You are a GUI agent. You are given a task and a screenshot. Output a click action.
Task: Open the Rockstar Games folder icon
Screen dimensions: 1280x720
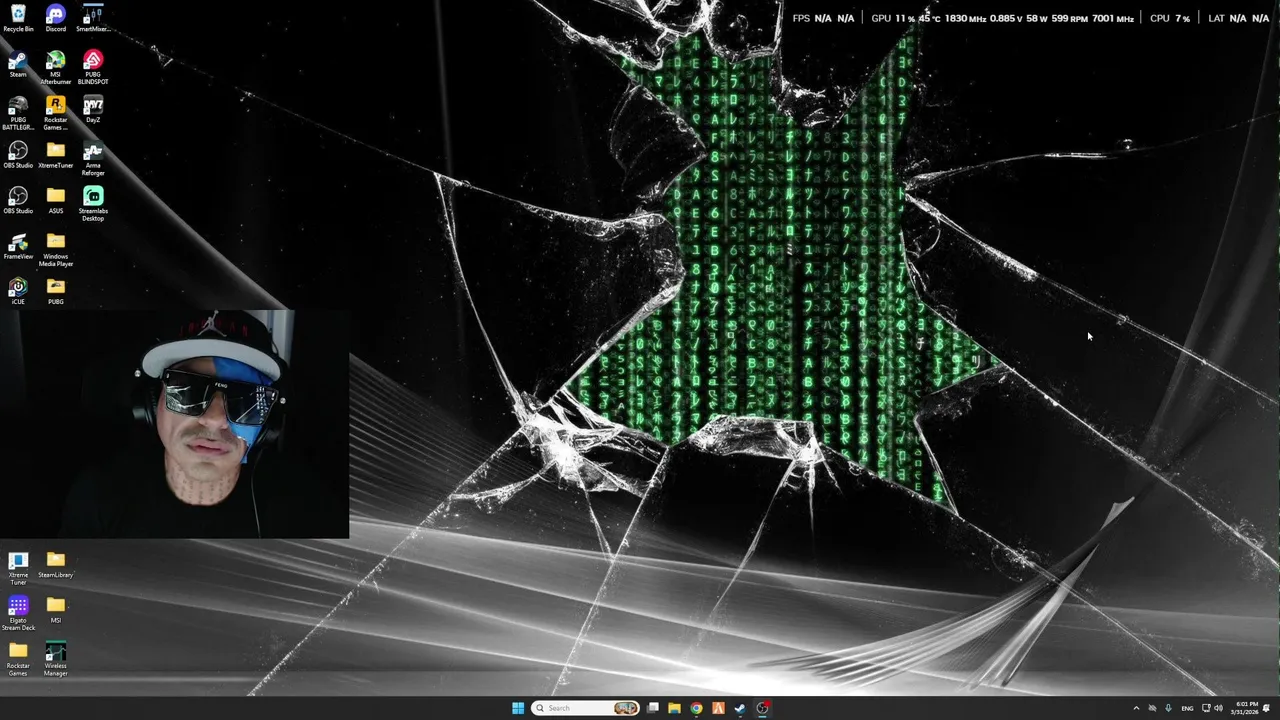click(18, 659)
